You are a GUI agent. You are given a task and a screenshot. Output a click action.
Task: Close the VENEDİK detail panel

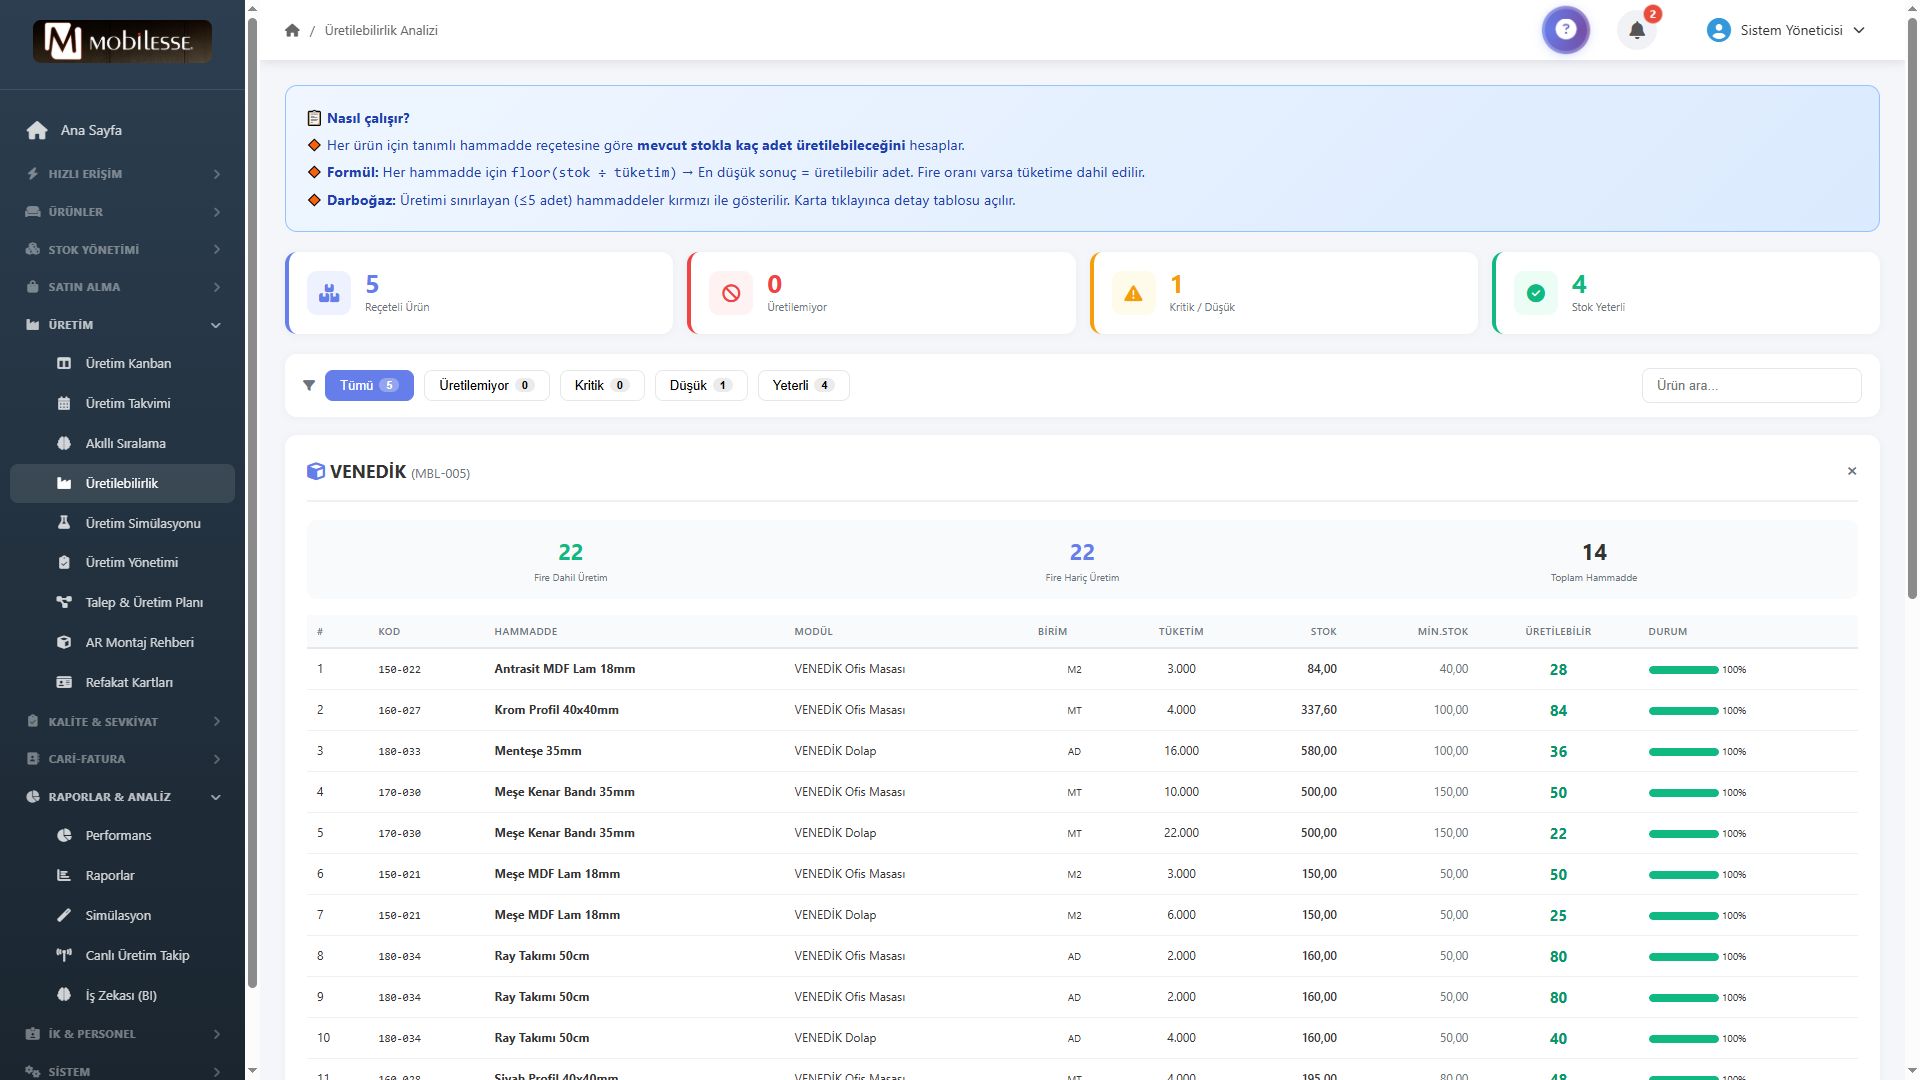[x=1851, y=471]
